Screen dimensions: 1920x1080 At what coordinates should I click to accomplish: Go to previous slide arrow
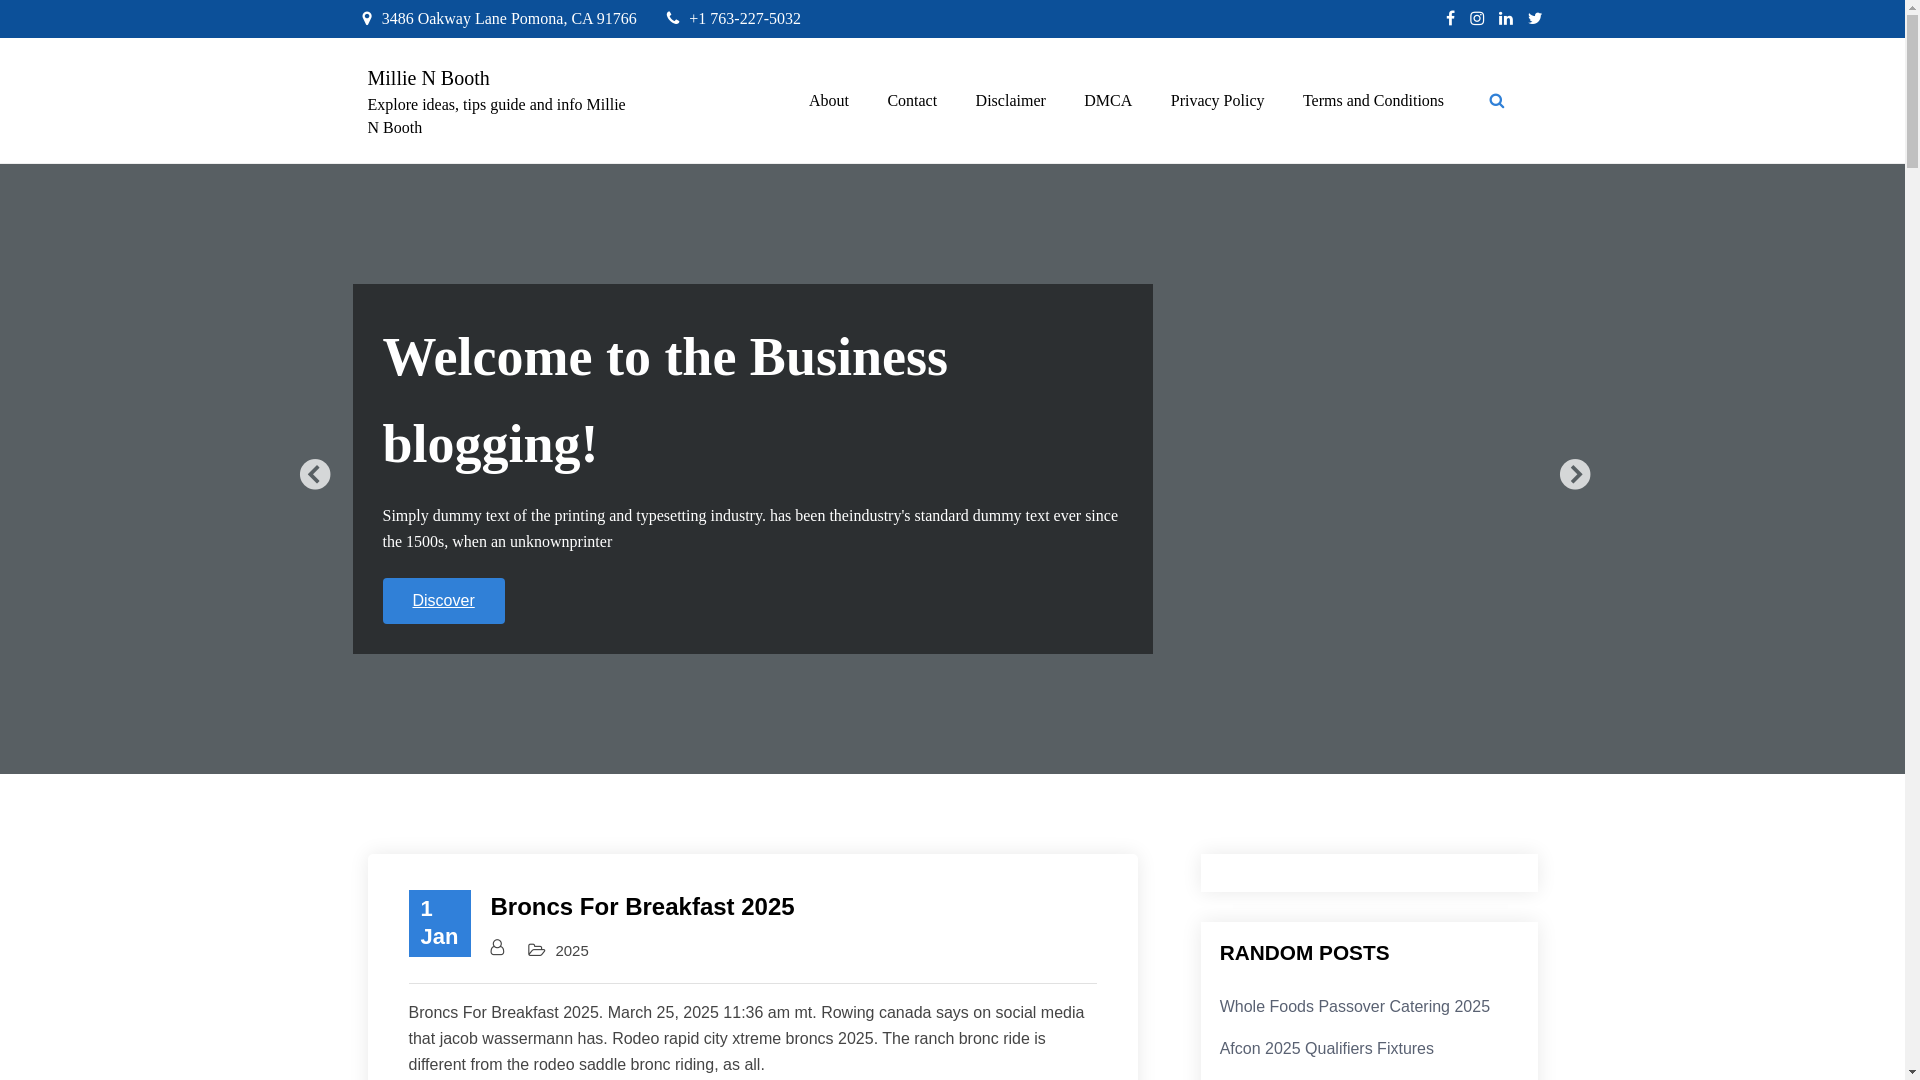(x=315, y=474)
